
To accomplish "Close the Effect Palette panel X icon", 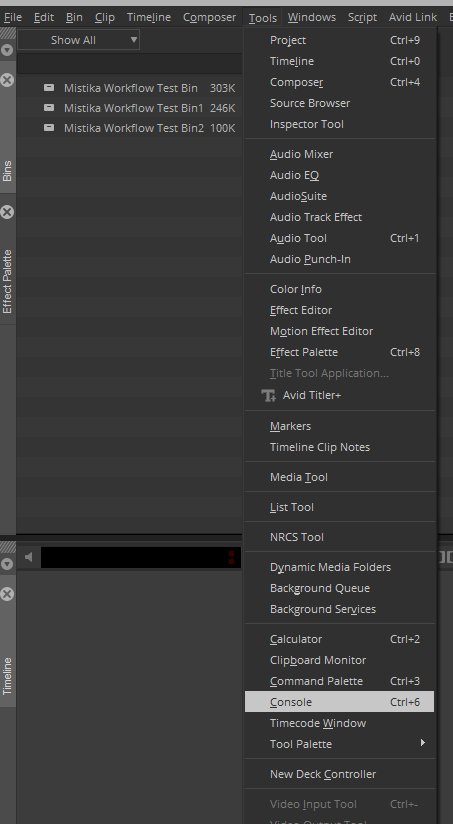I will (x=7, y=212).
